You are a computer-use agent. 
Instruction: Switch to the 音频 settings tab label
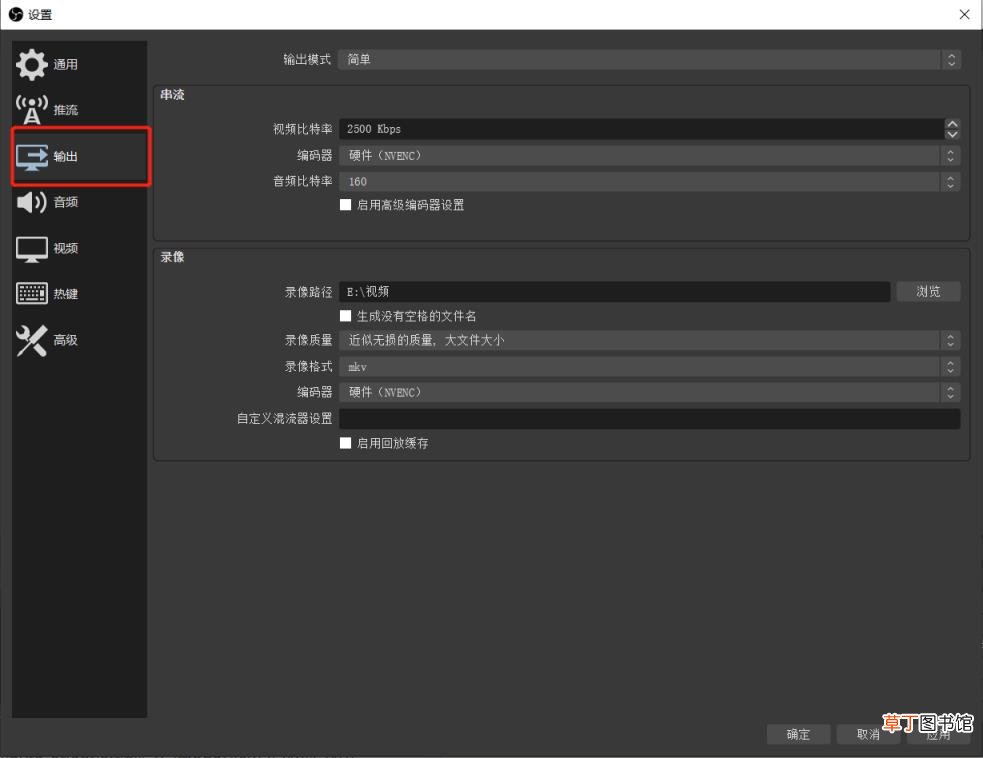[x=65, y=202]
